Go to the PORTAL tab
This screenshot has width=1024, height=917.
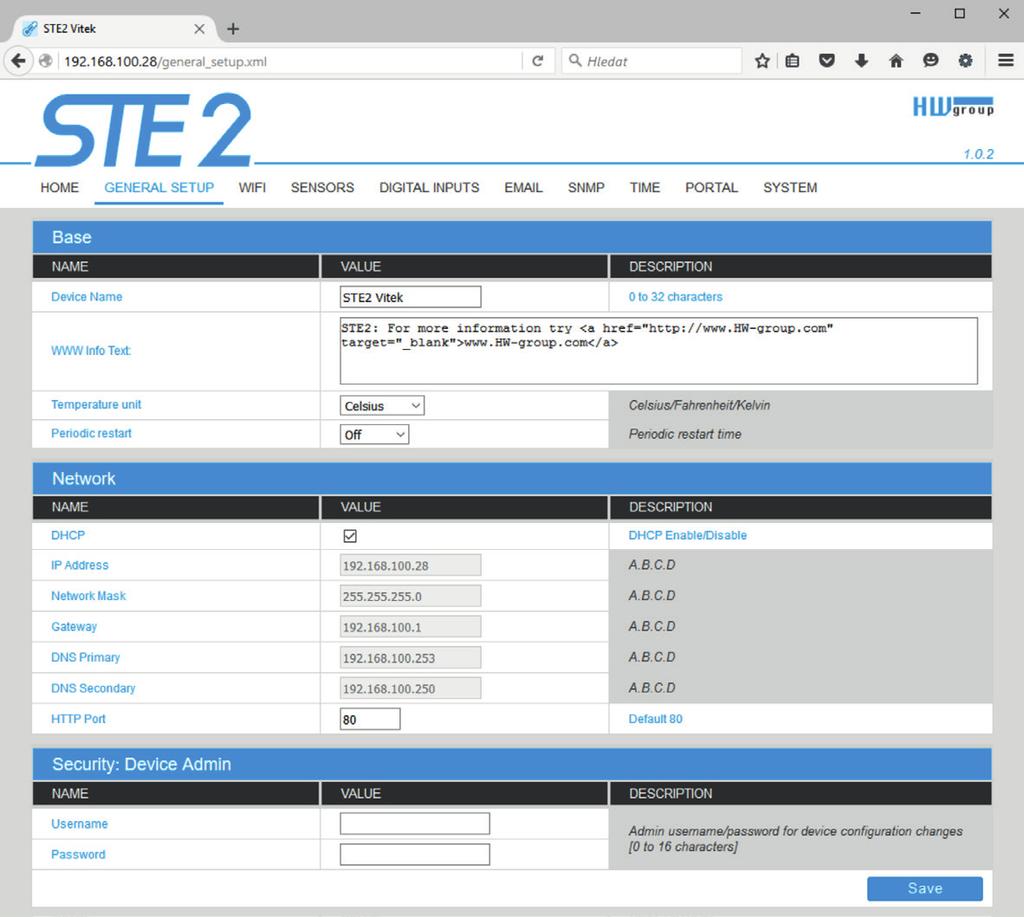tap(711, 188)
